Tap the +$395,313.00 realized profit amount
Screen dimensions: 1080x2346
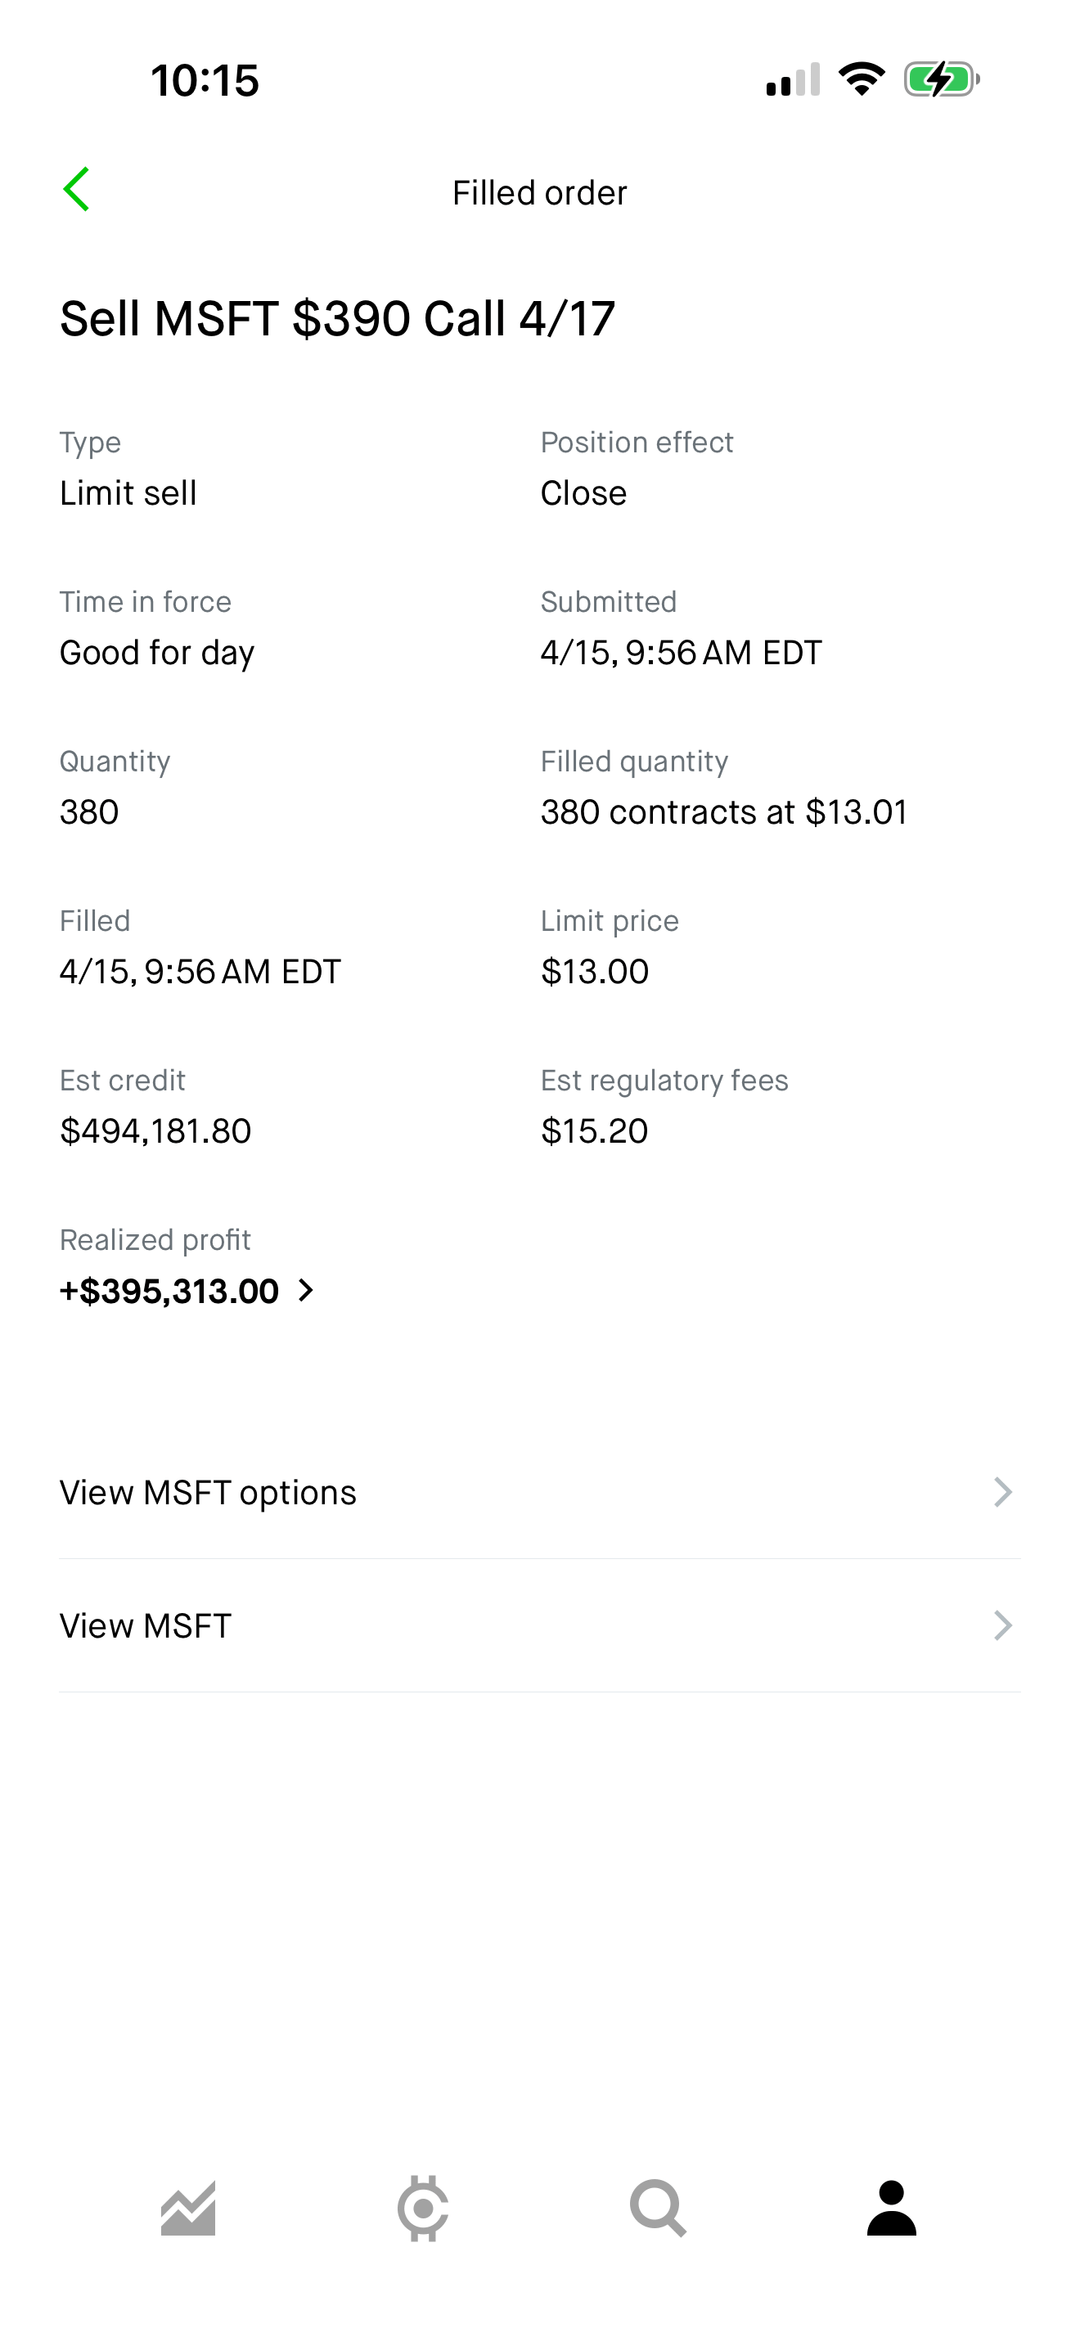click(169, 1291)
